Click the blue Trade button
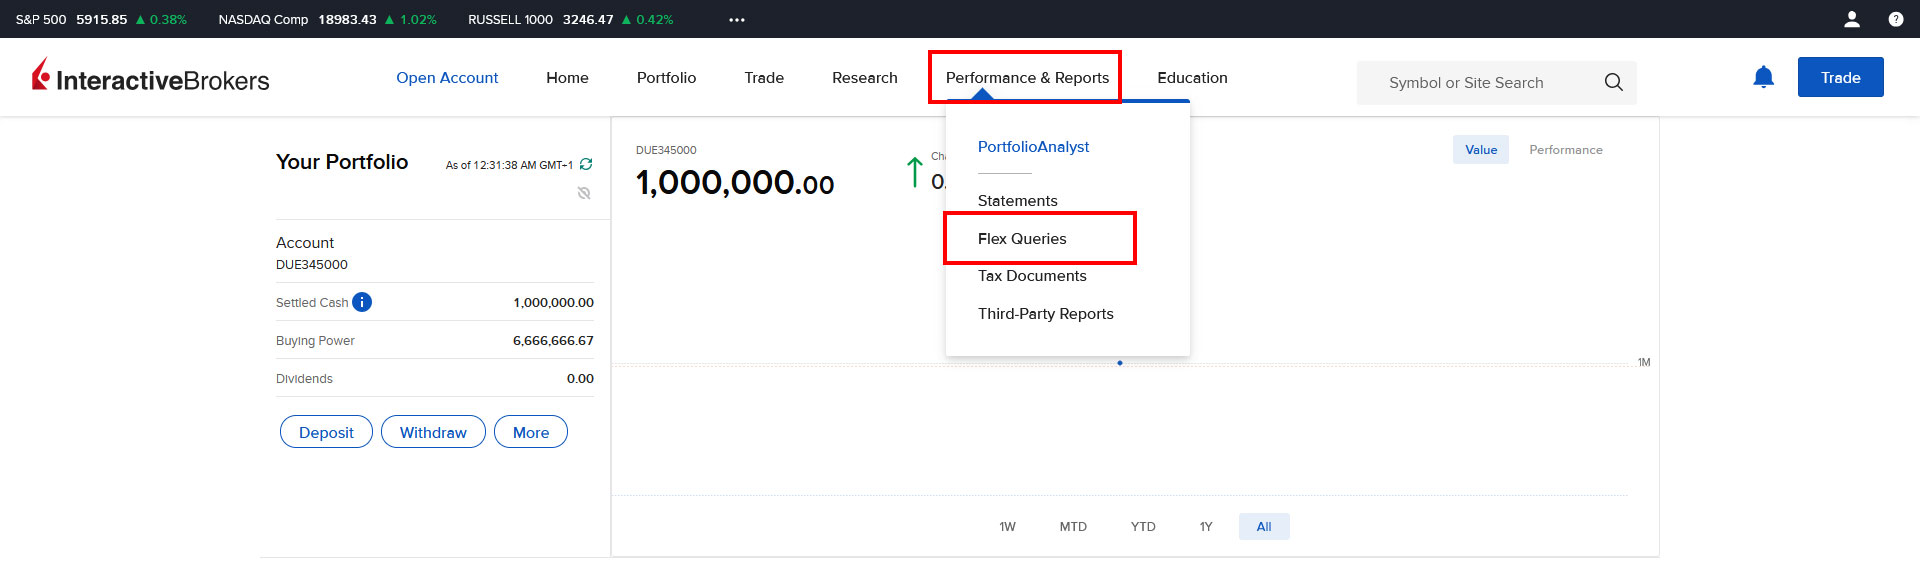This screenshot has height=582, width=1920. tap(1840, 77)
